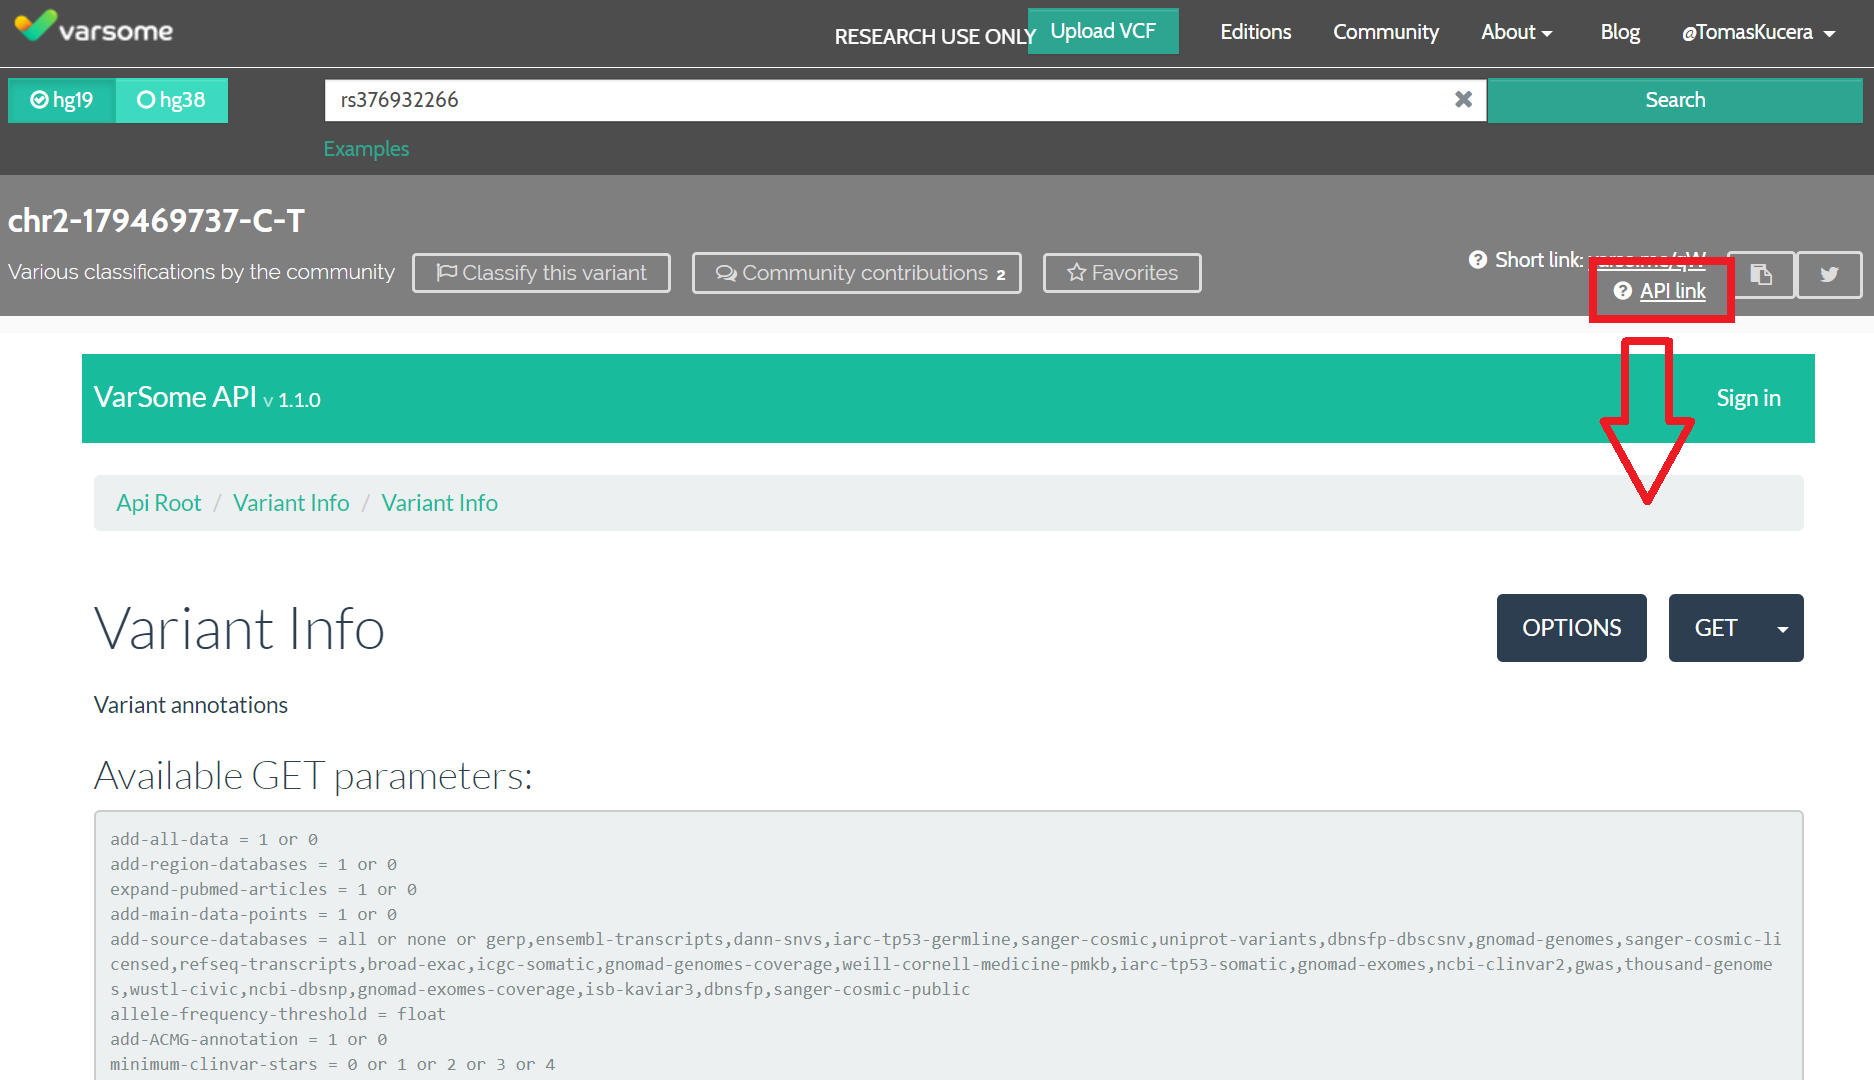
Task: Click the help icon next to API link
Action: (x=1623, y=291)
